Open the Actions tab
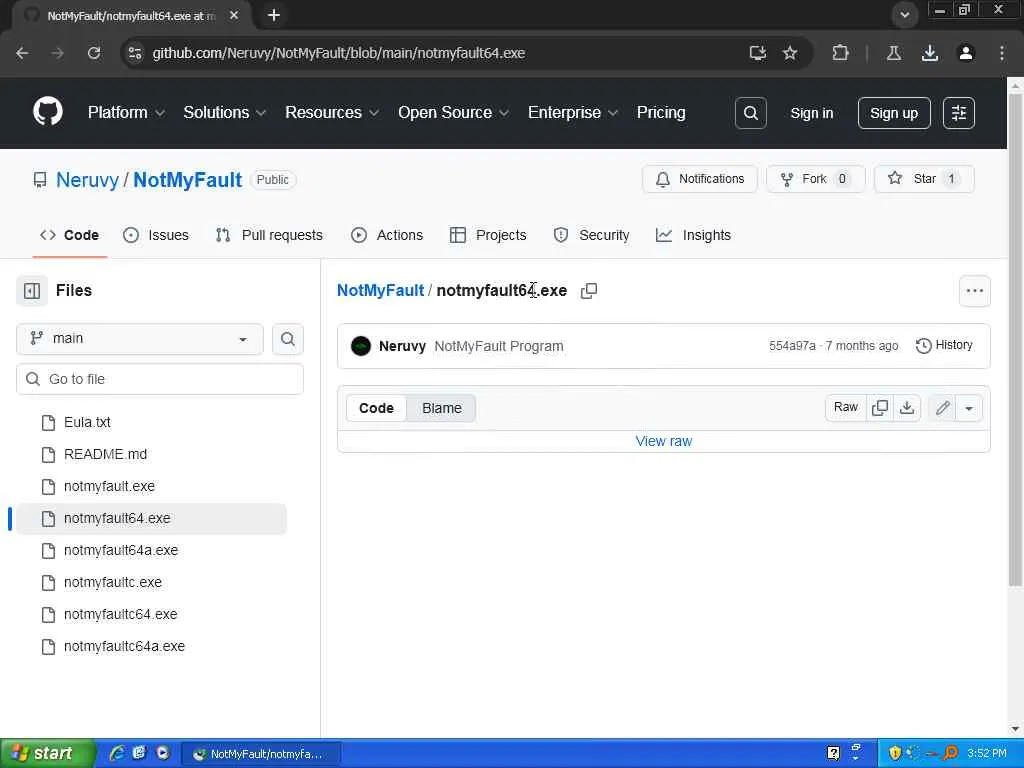This screenshot has width=1024, height=768. tap(387, 235)
